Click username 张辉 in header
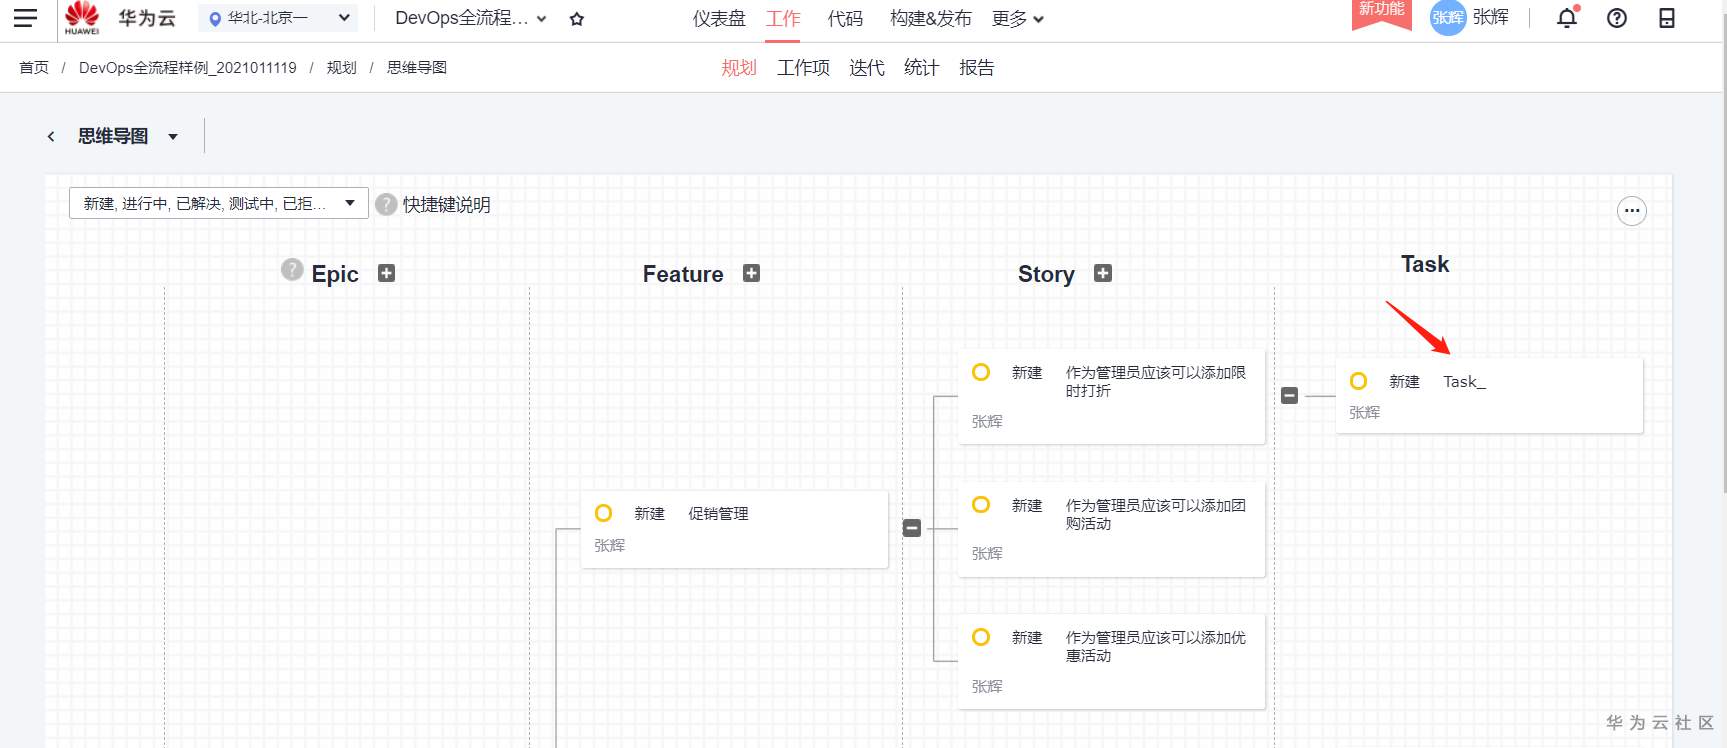This screenshot has width=1727, height=748. [x=1490, y=18]
